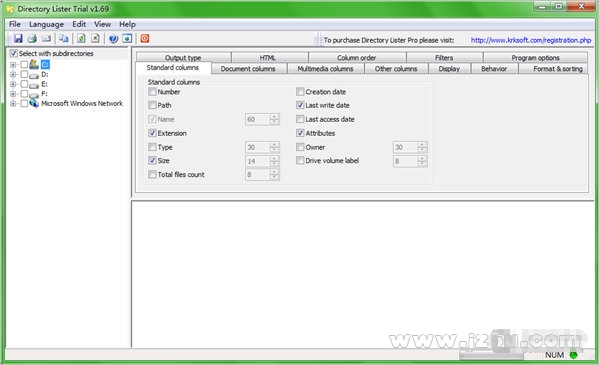Uncheck the Size column checkbox
599x365 pixels.
coord(152,161)
